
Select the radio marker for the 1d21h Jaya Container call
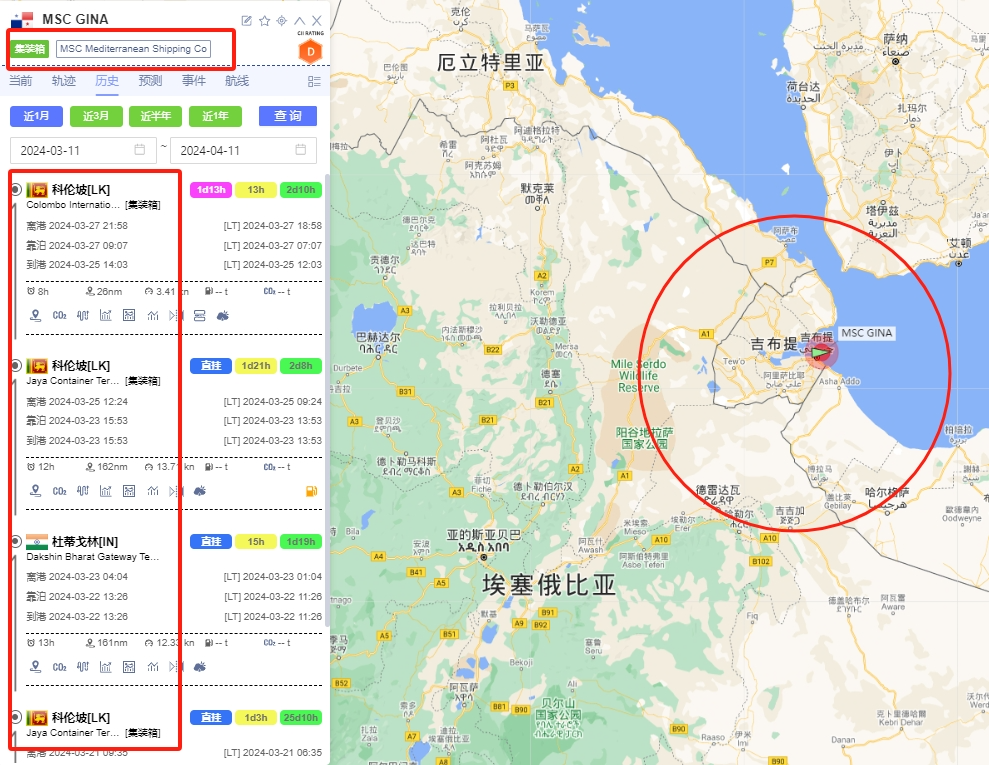click(16, 365)
